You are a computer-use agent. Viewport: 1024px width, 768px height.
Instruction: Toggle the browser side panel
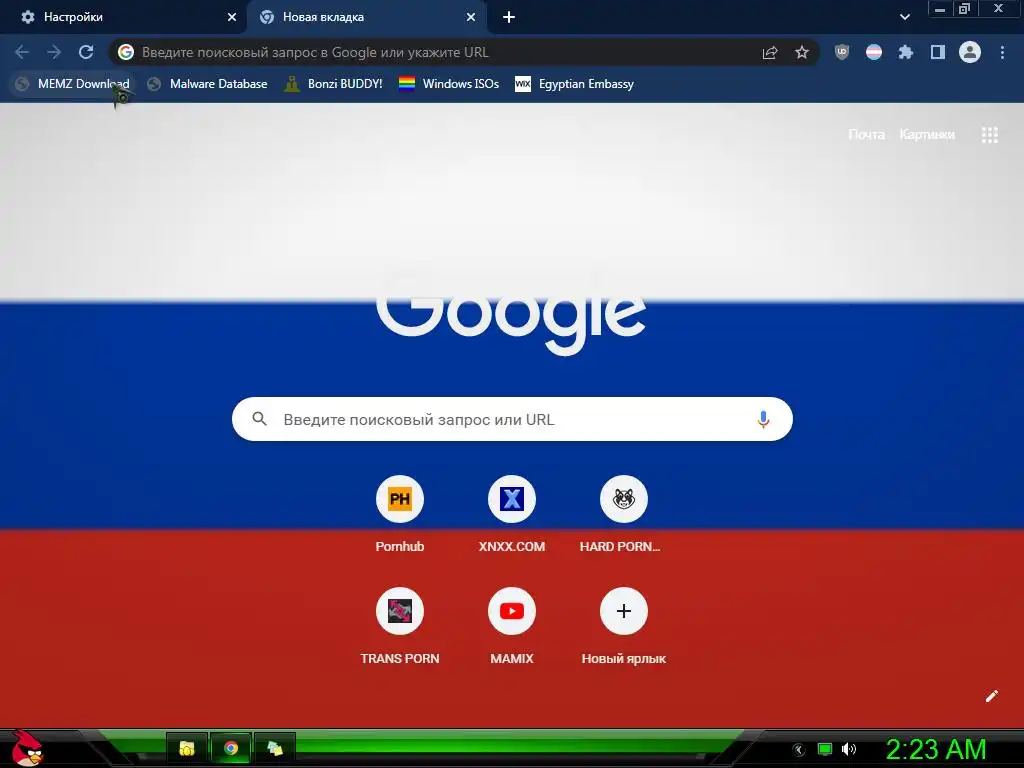938,52
